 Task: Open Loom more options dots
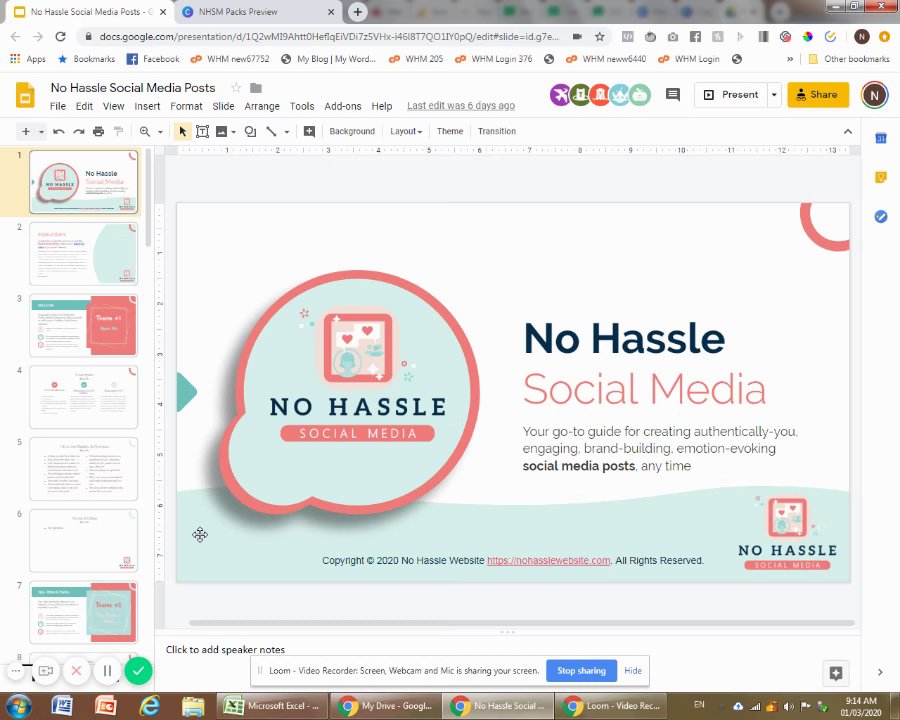tap(15, 671)
